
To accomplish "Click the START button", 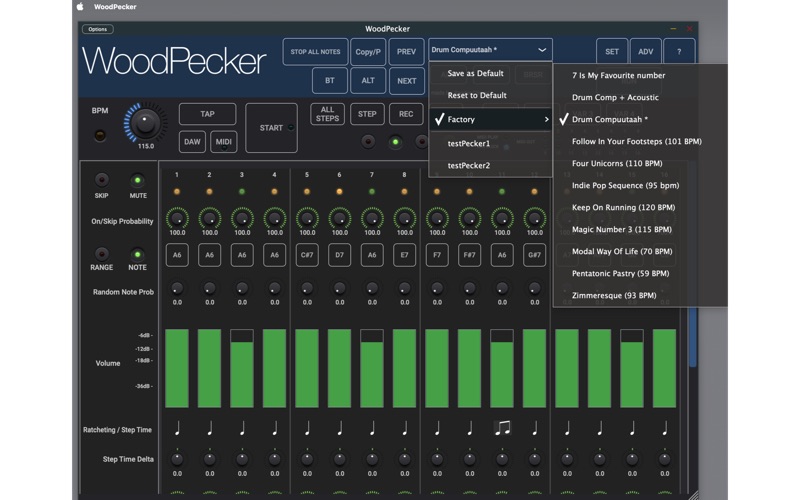I will 271,128.
